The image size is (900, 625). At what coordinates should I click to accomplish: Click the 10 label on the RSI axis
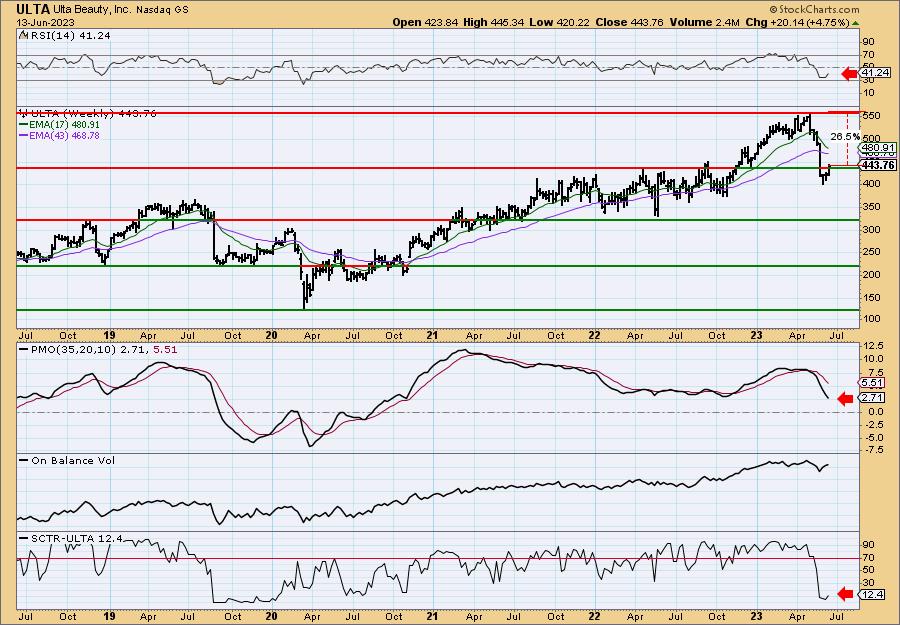pos(869,92)
